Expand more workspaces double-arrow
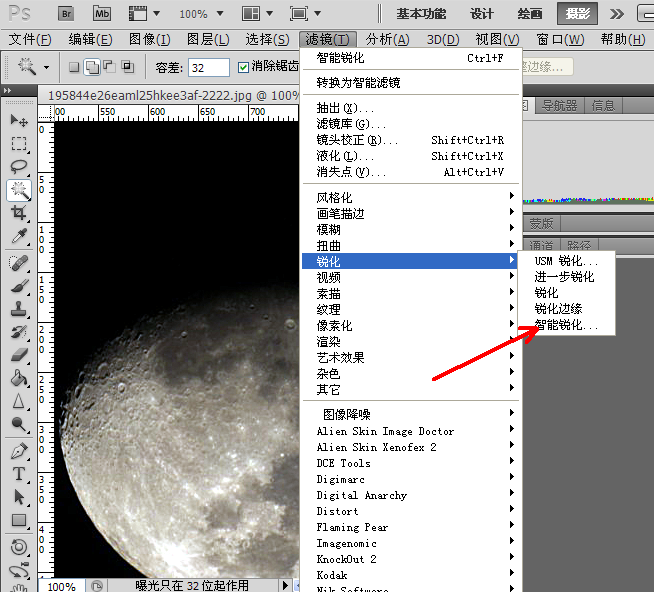 616,14
